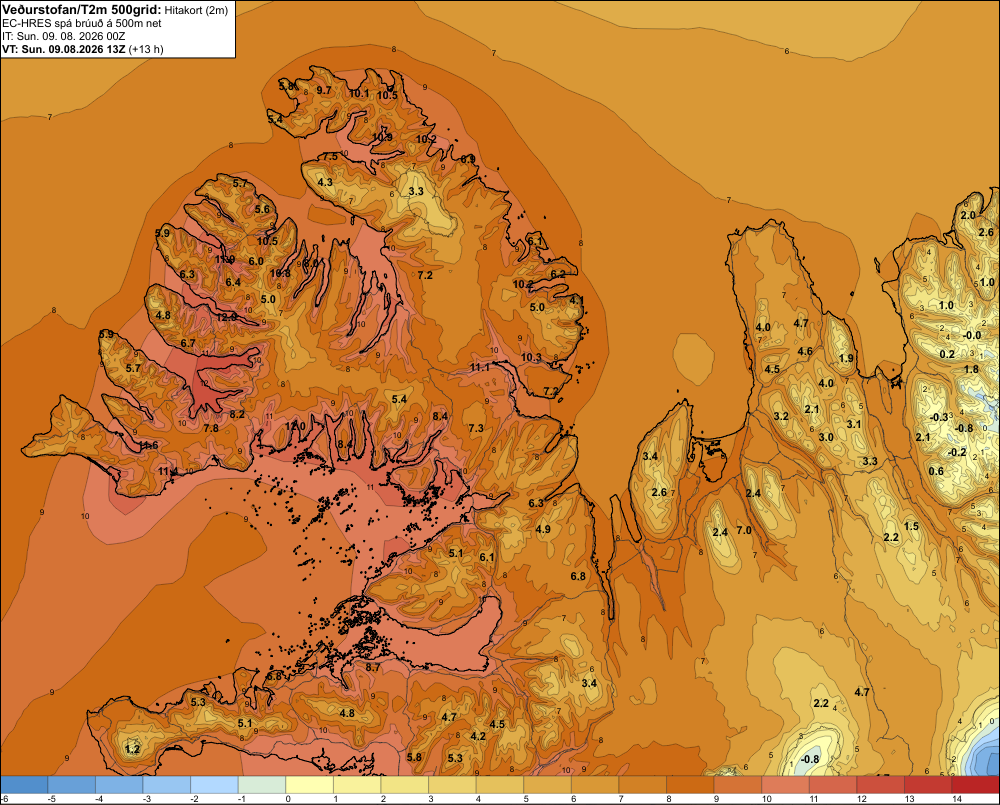Click the legend swatch between -5 and -4
Viewport: 1000px width, 805px height.
tap(71, 785)
